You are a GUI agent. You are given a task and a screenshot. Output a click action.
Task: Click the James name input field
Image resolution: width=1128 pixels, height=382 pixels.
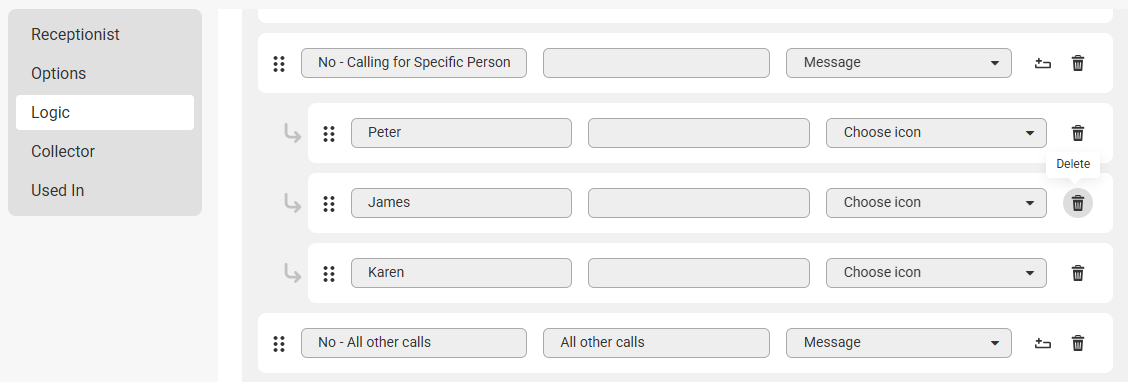(x=461, y=203)
